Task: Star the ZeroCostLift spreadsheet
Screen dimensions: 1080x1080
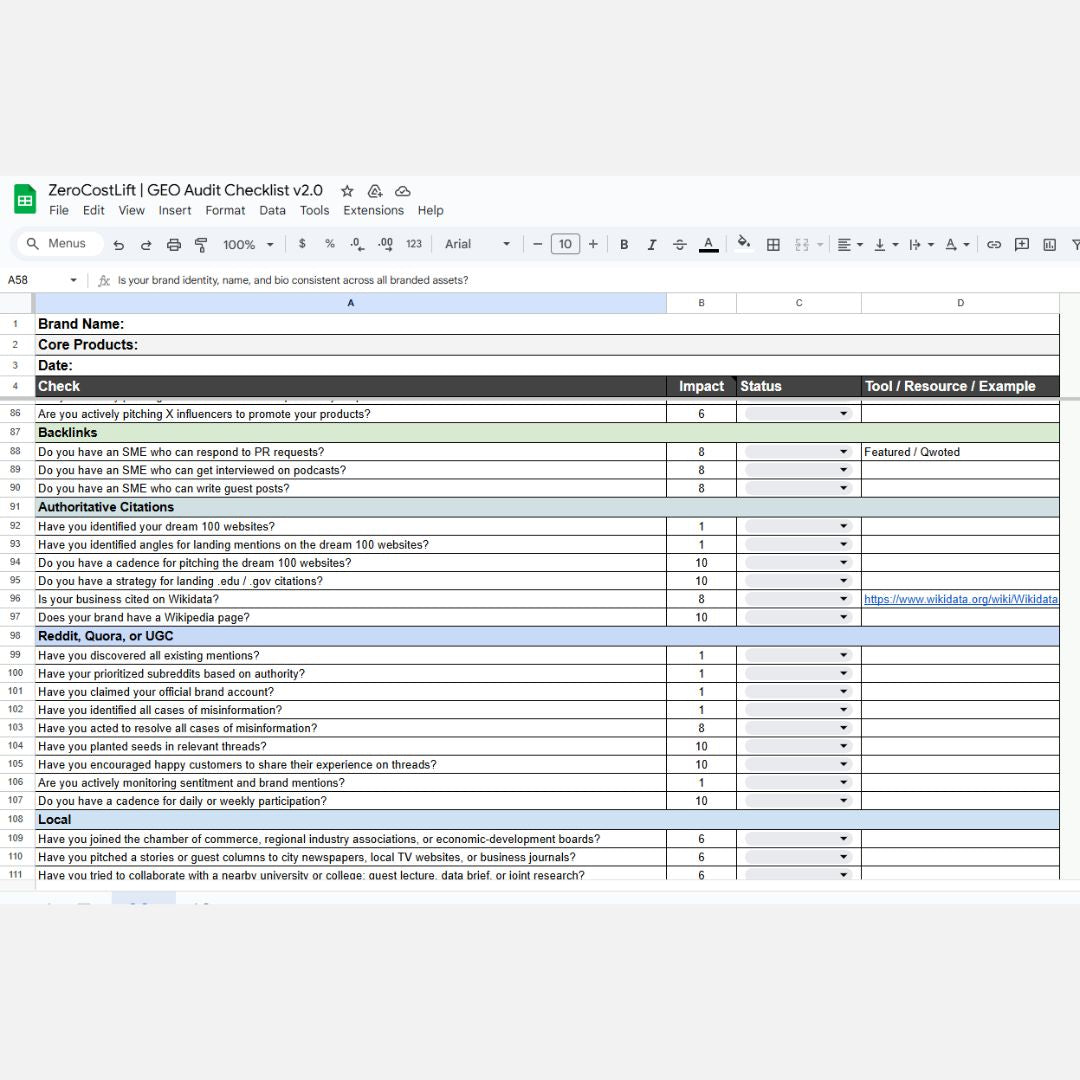Action: (x=347, y=191)
